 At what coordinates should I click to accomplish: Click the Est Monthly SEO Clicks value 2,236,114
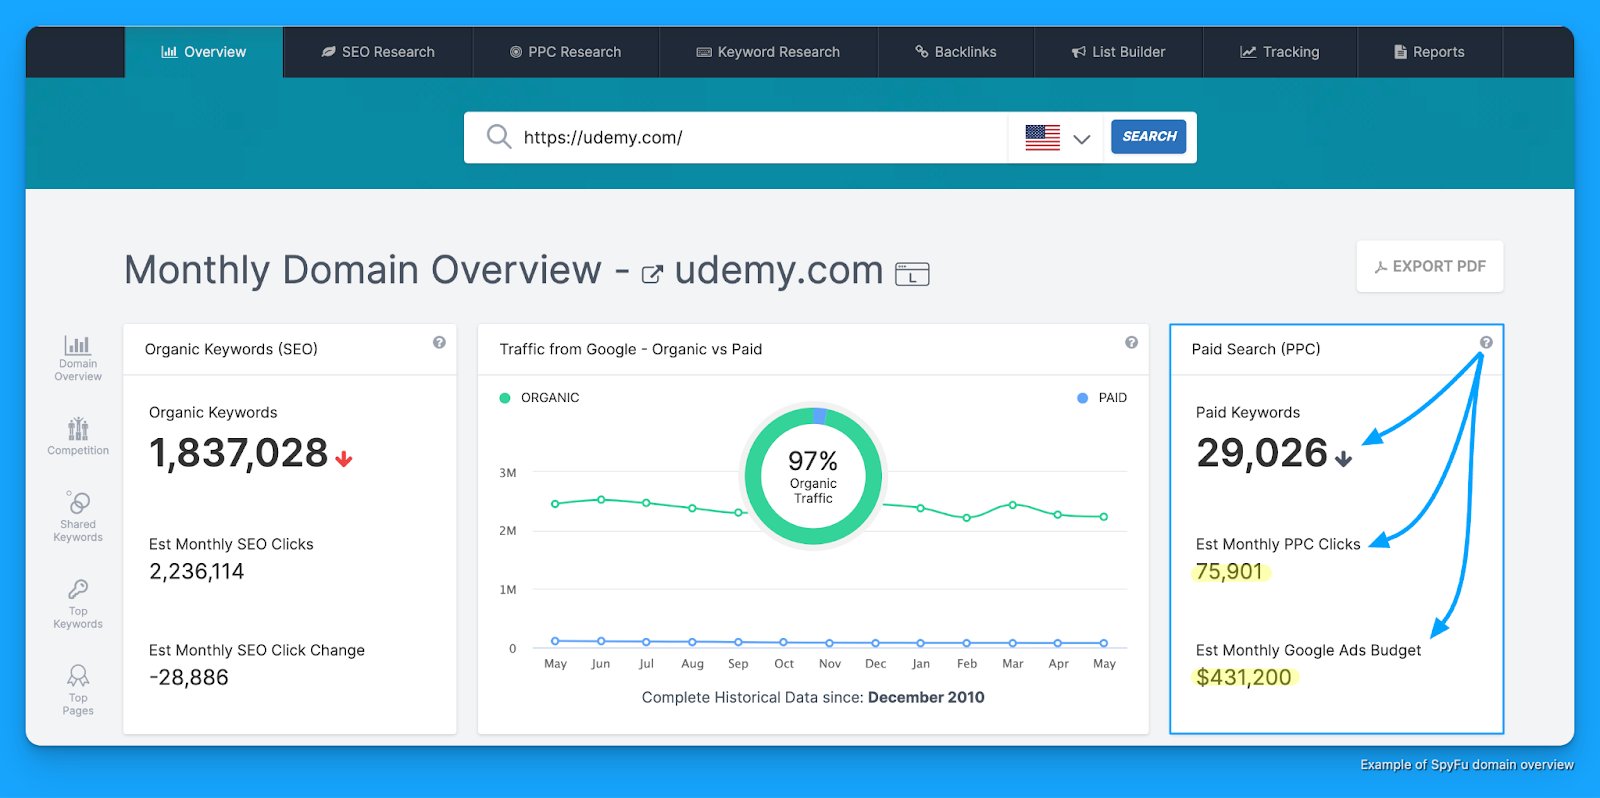[x=197, y=572]
